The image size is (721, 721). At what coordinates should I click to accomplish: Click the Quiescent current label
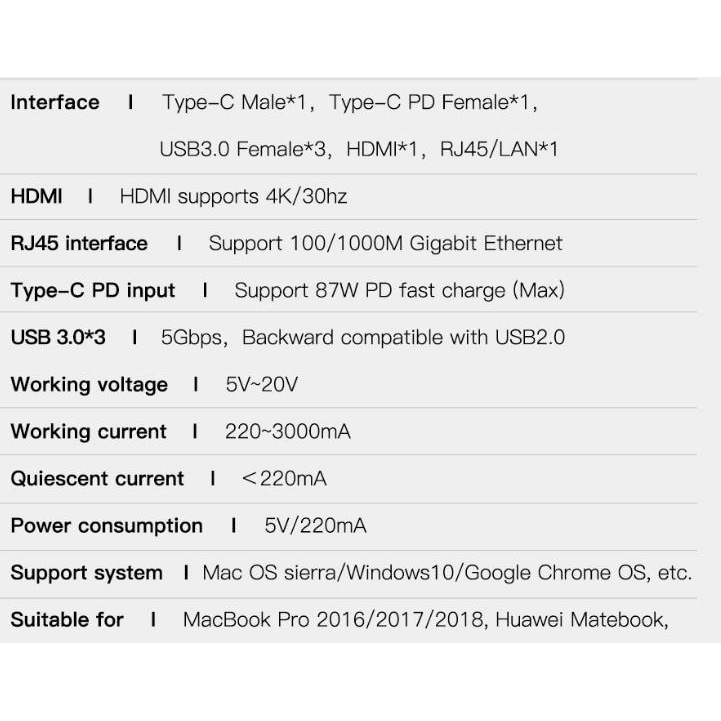[x=97, y=479]
